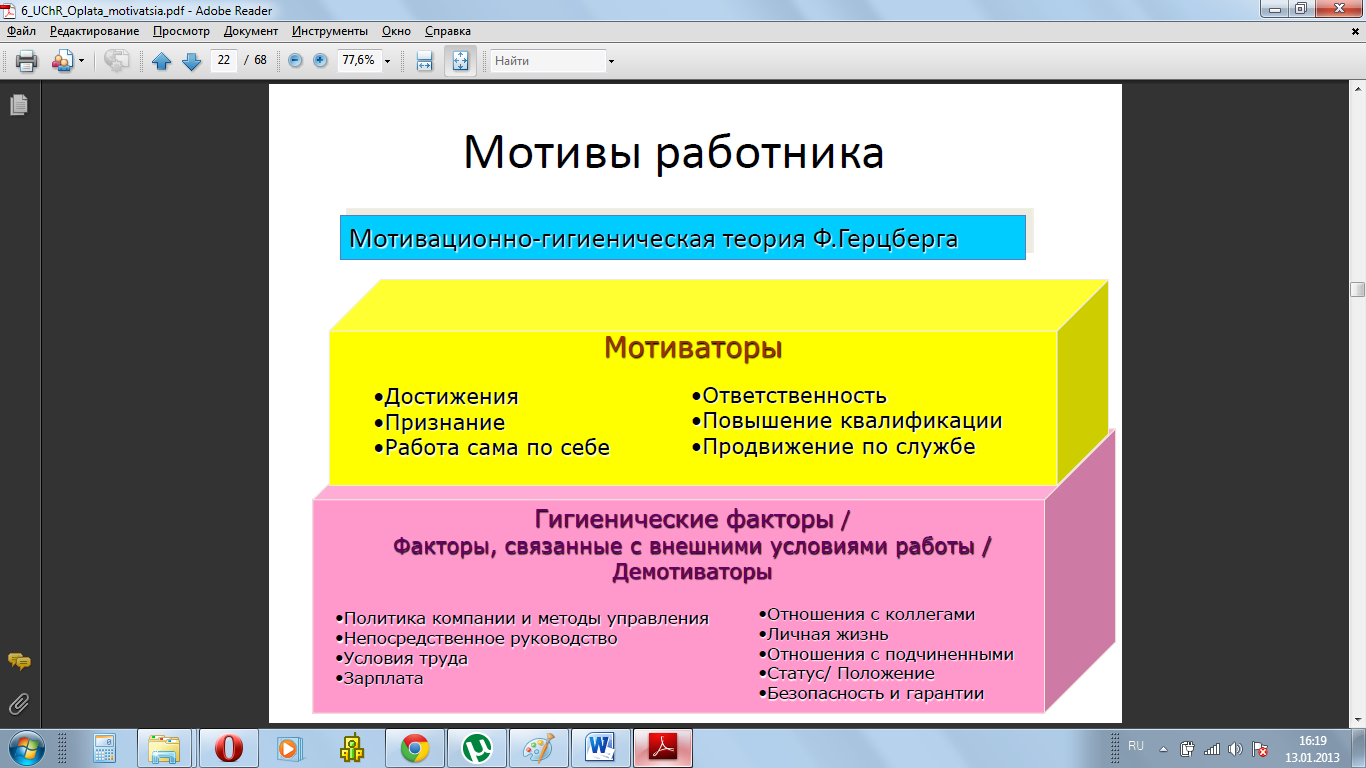Click the Action Center flag icon
This screenshot has height=768, width=1366.
(x=1260, y=748)
